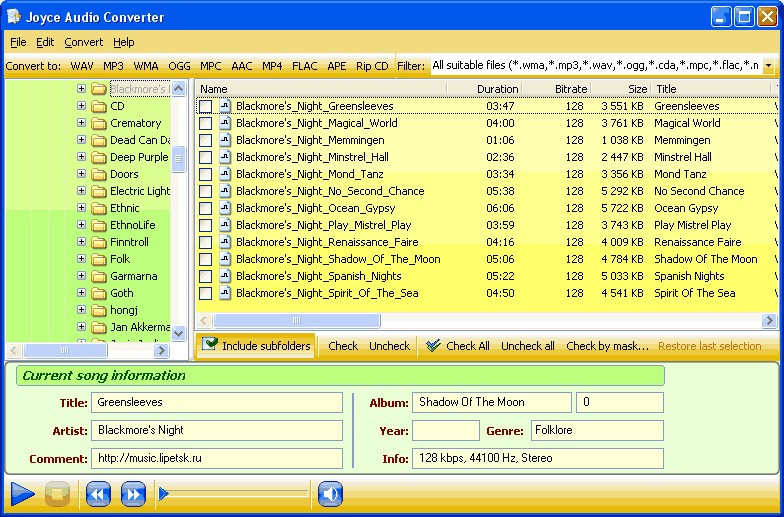
Task: Click the audio file icon for Shadow_Of_The_Moon
Action: point(225,259)
